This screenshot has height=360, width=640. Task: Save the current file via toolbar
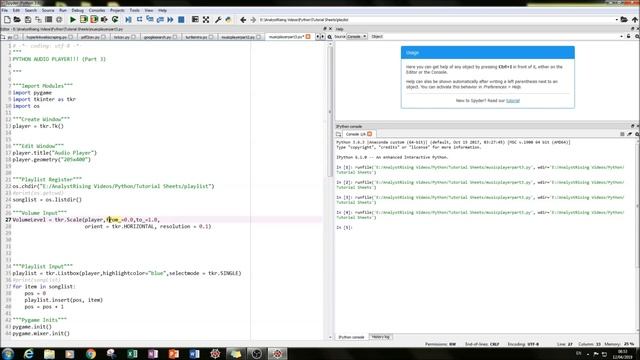28,20
